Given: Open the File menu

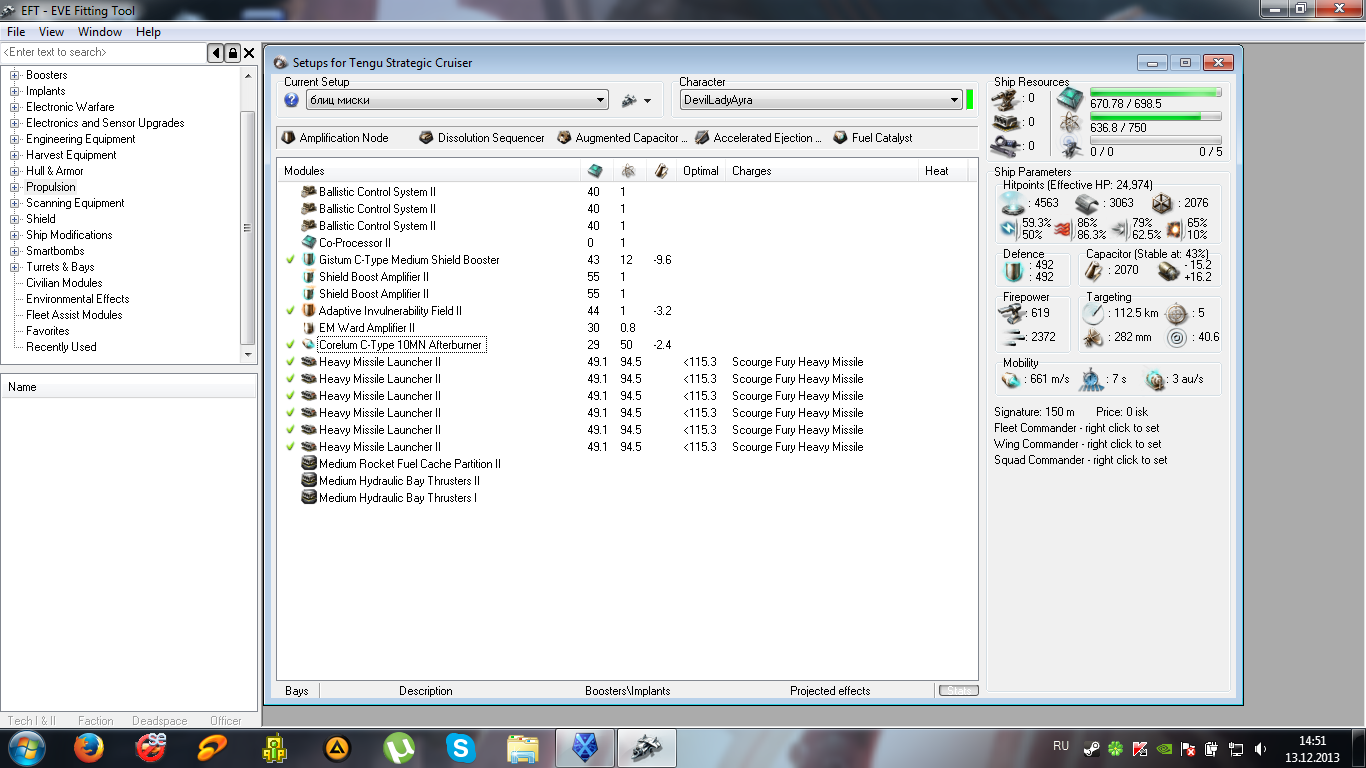Looking at the screenshot, I should click(16, 32).
